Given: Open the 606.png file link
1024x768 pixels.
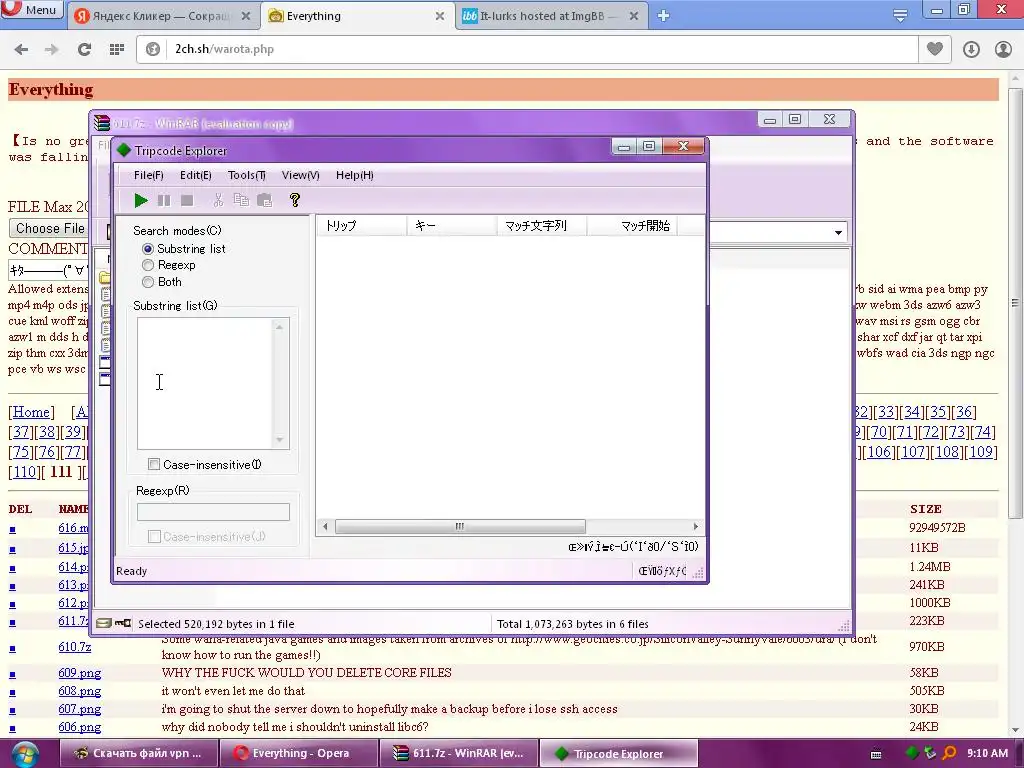Looking at the screenshot, I should [x=80, y=727].
